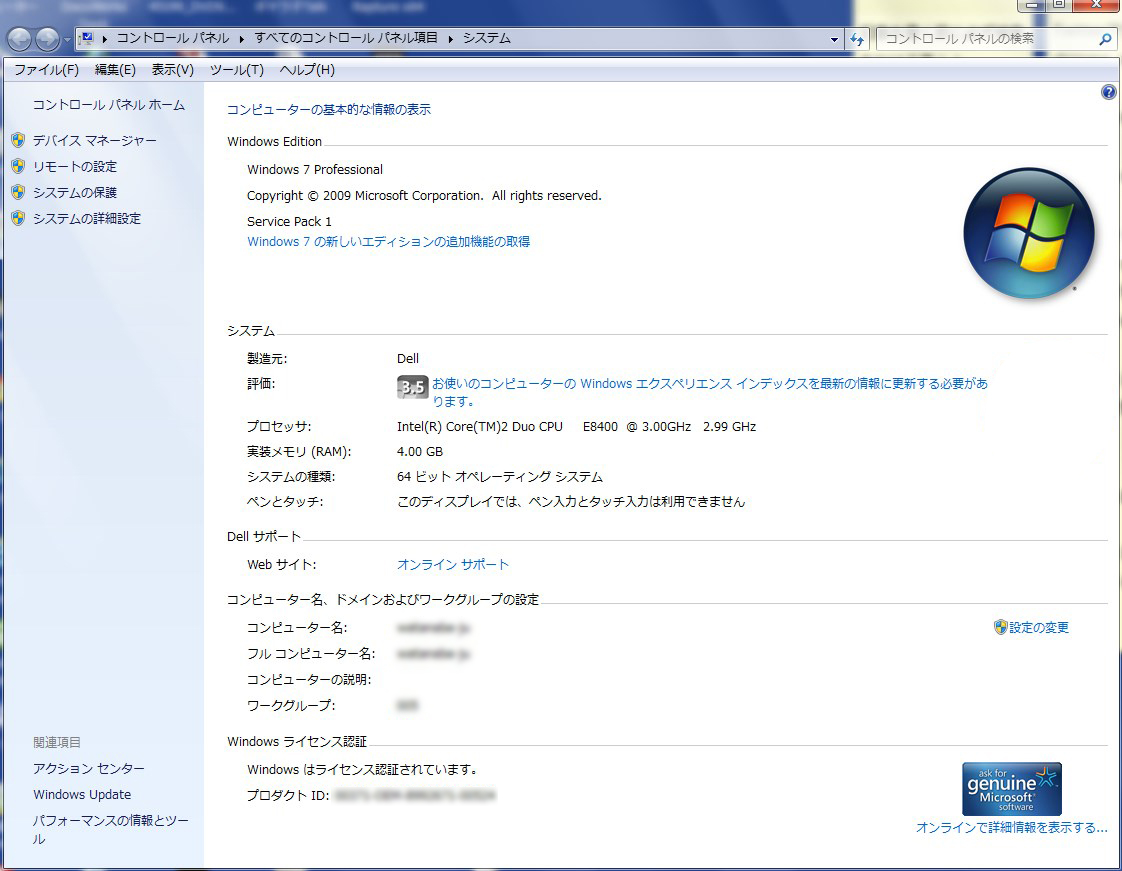
Task: Click the computer icon in address bar
Action: (x=86, y=38)
